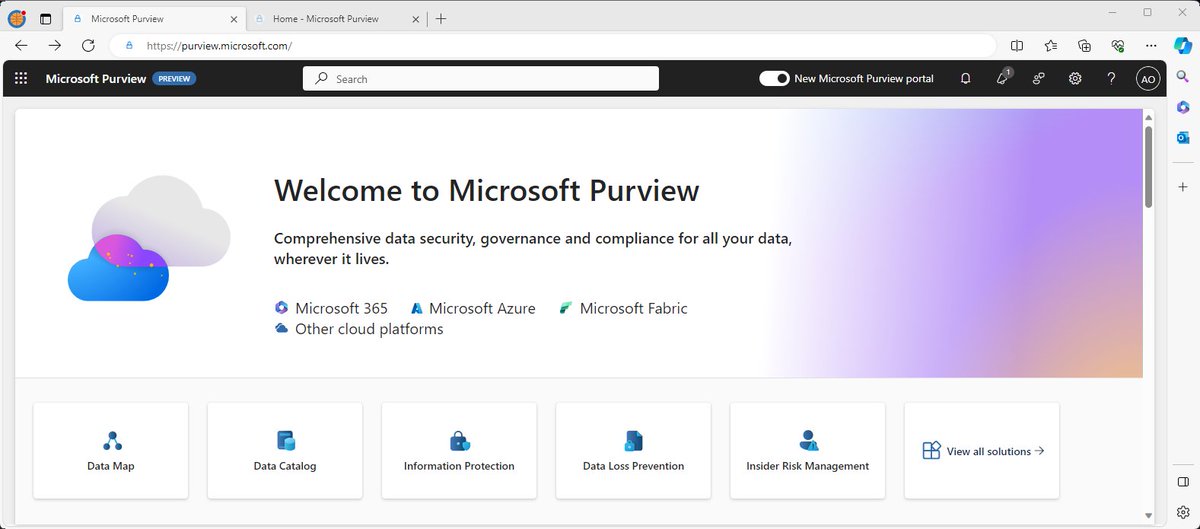Click Microsoft Purview header title

coord(96,79)
